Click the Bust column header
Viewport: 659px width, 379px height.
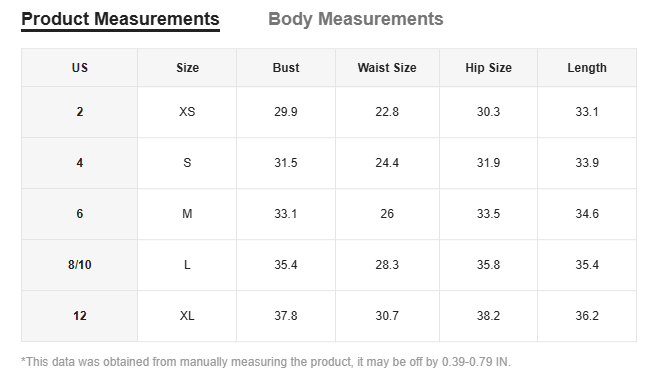pyautogui.click(x=286, y=68)
